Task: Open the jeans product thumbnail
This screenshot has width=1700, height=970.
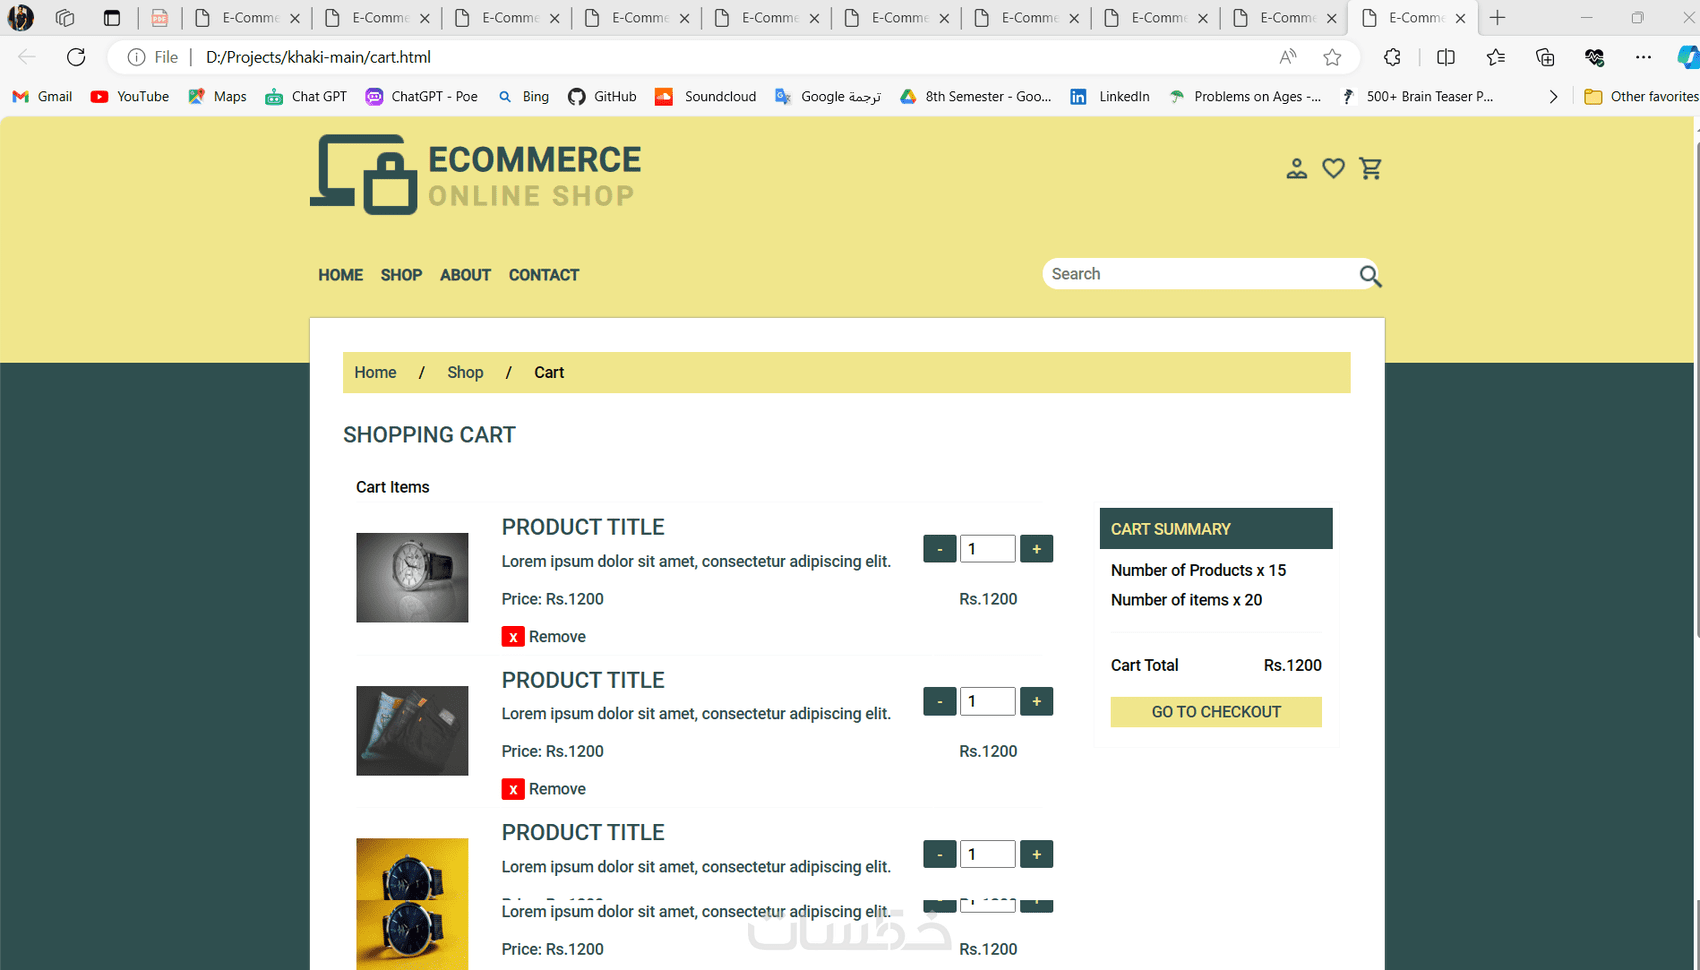Action: coord(412,731)
